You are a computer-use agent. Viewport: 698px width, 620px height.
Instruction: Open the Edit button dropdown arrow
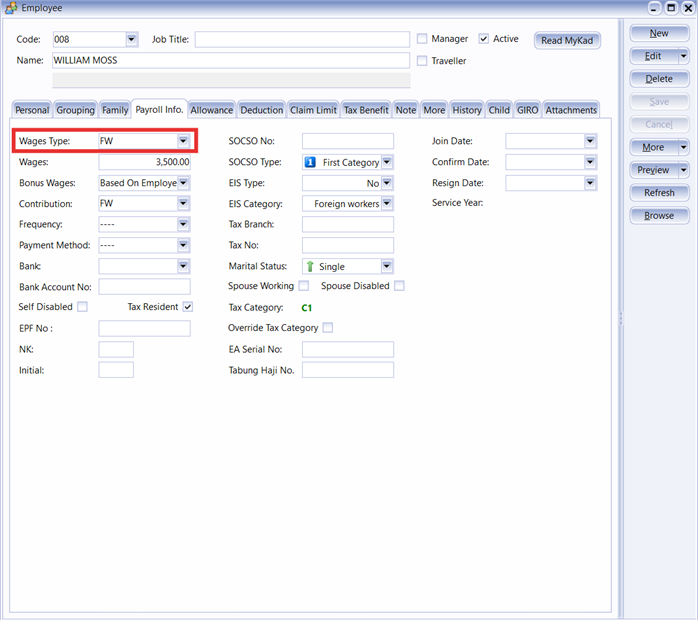click(683, 57)
